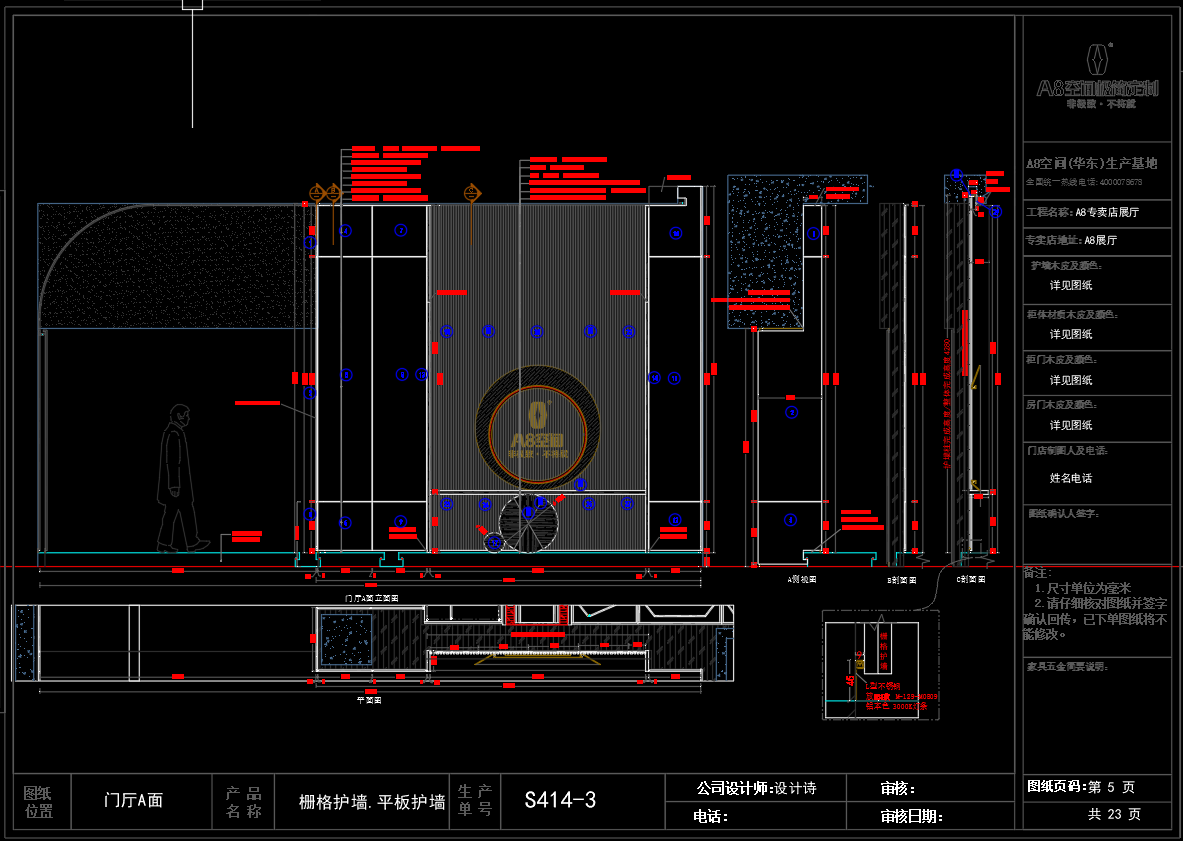The image size is (1183, 841).
Task: Click the hotline text '4000078678'
Action: tap(1120, 182)
